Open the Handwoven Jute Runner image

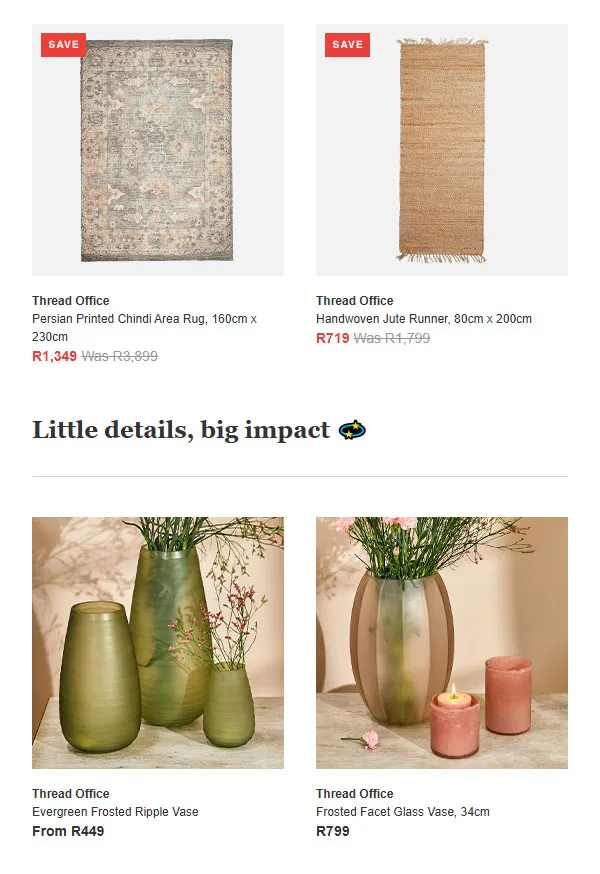point(442,150)
